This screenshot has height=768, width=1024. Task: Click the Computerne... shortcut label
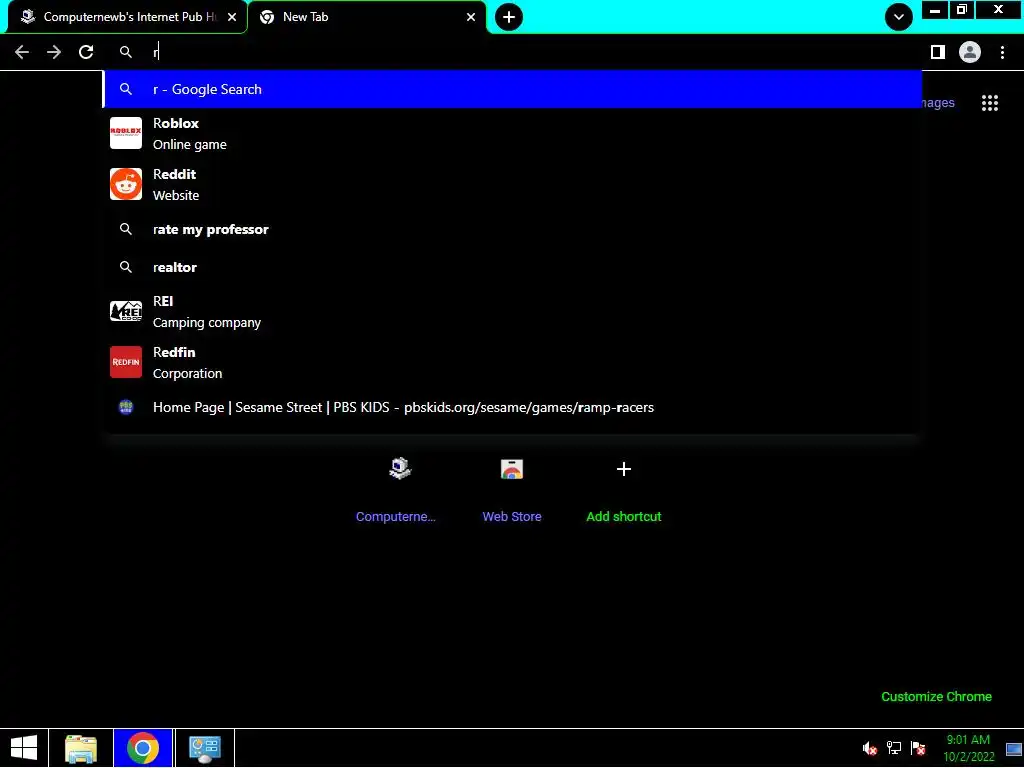(x=396, y=517)
